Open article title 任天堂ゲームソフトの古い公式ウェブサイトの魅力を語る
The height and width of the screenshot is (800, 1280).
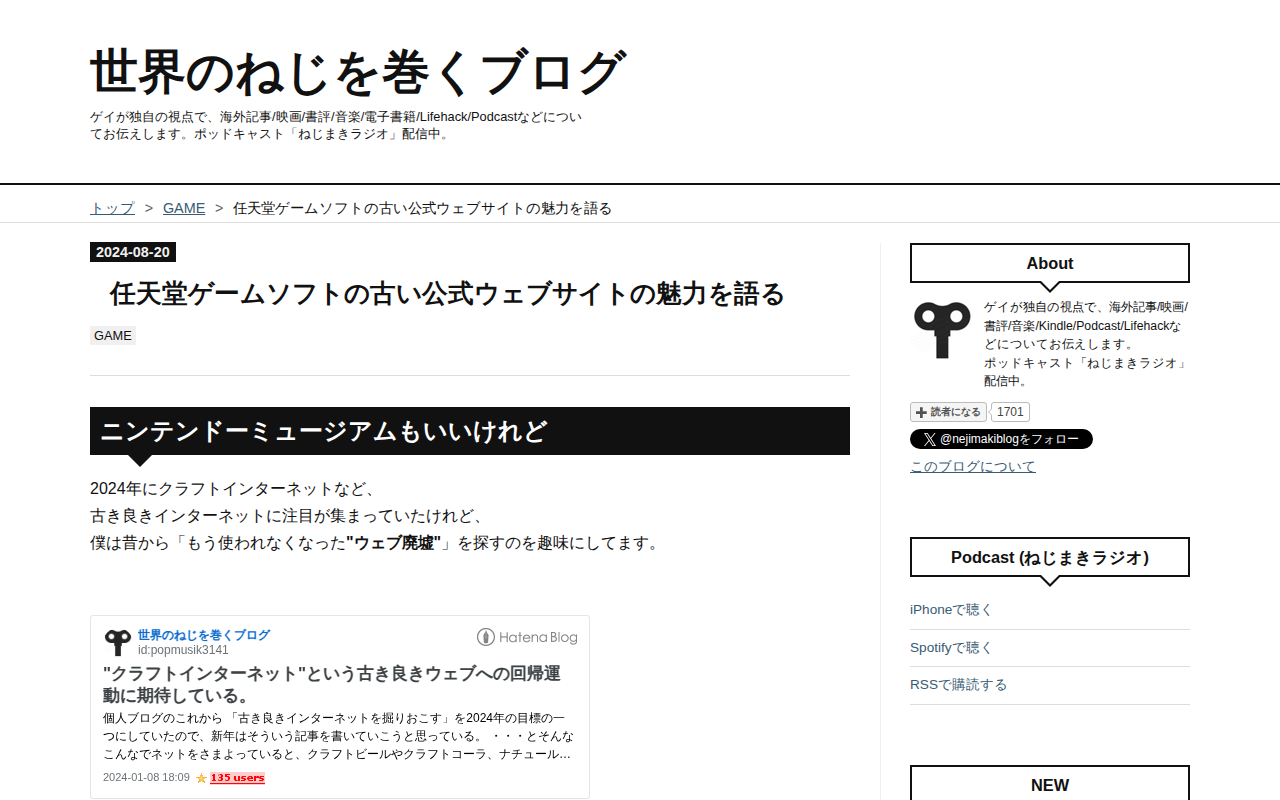tap(447, 294)
